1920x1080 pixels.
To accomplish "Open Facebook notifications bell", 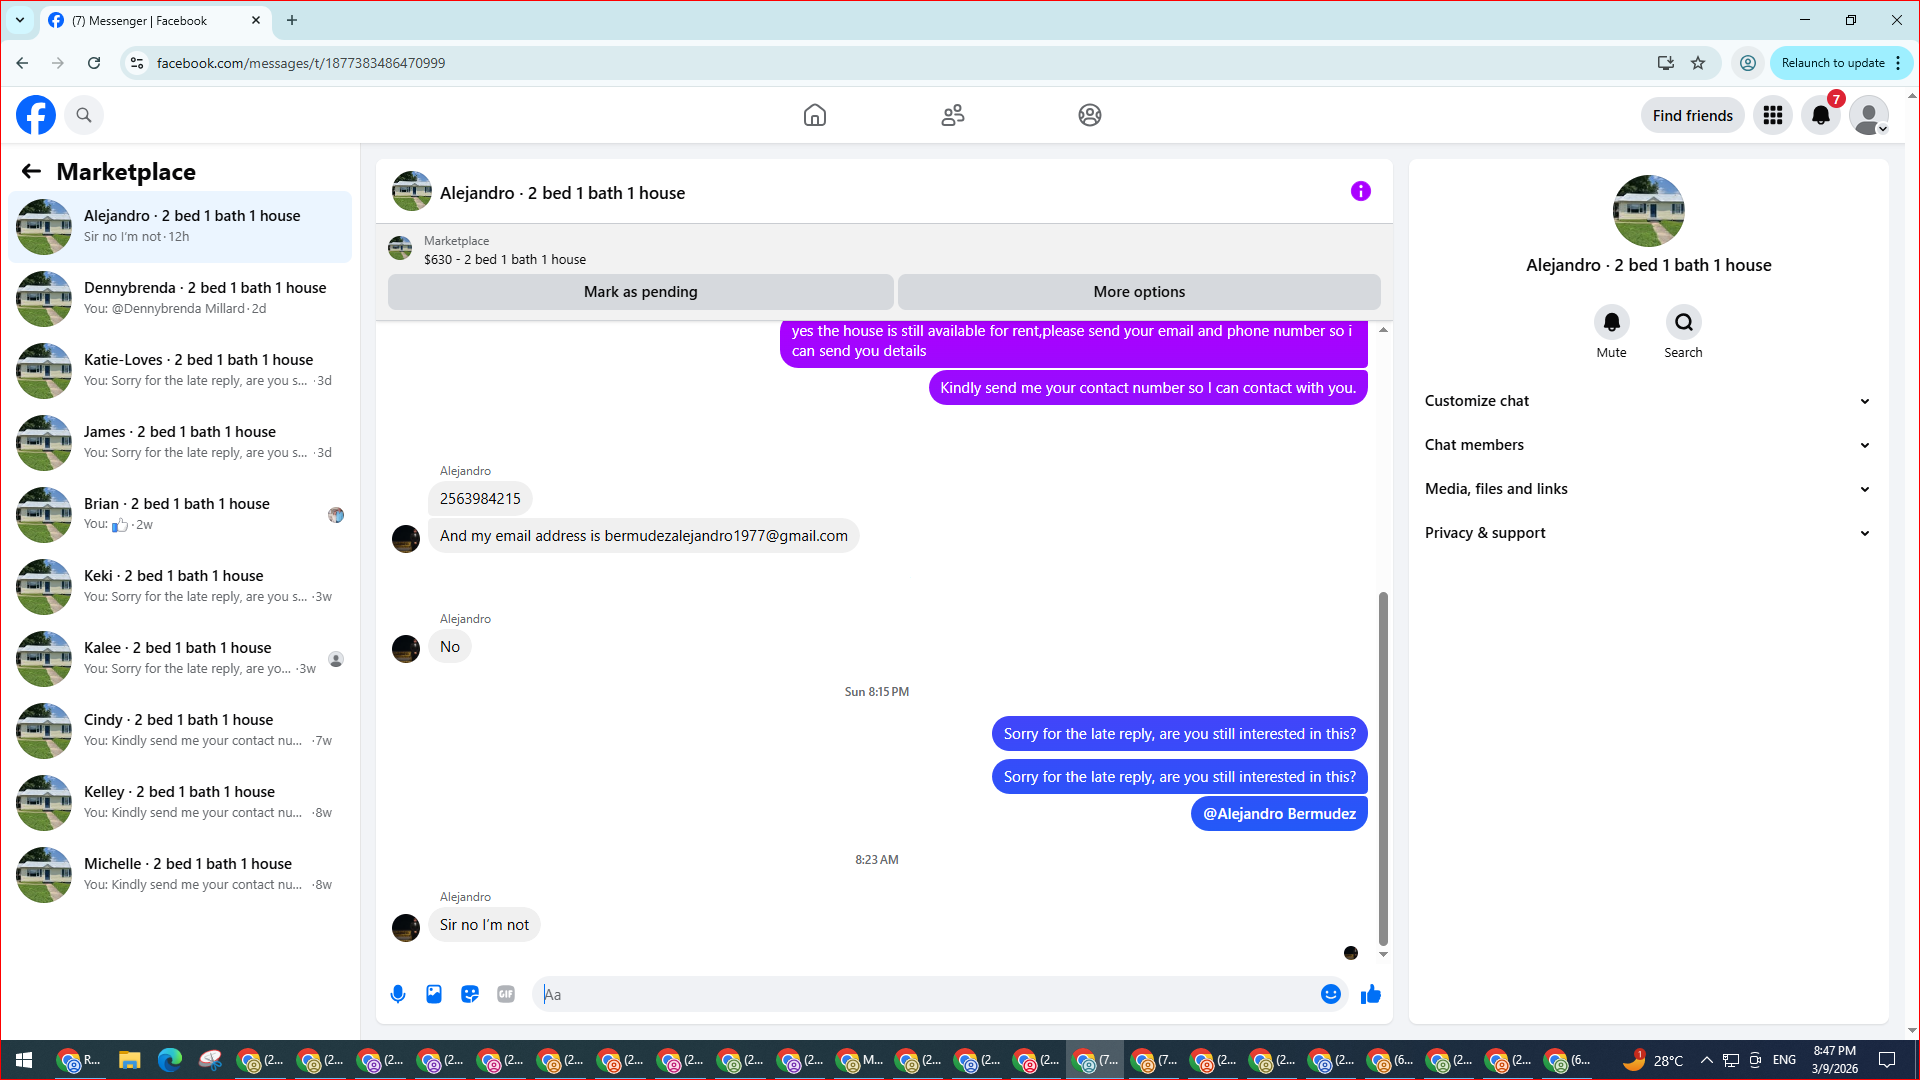I will (1820, 115).
